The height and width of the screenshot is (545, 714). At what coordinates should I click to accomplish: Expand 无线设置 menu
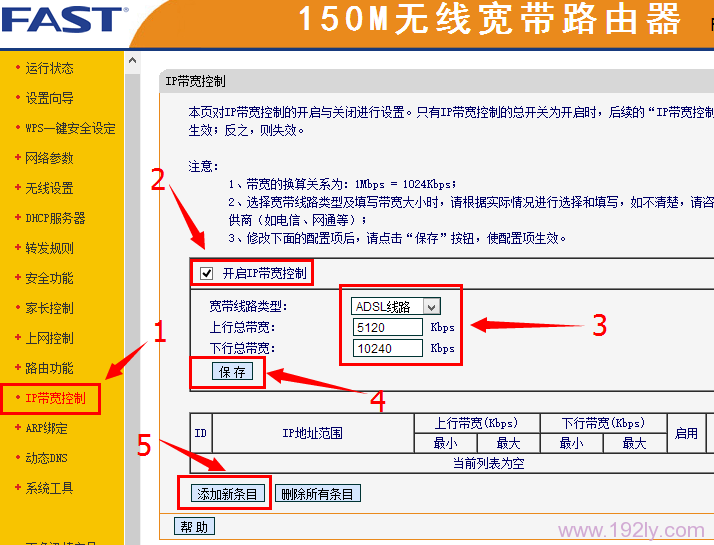click(x=49, y=188)
